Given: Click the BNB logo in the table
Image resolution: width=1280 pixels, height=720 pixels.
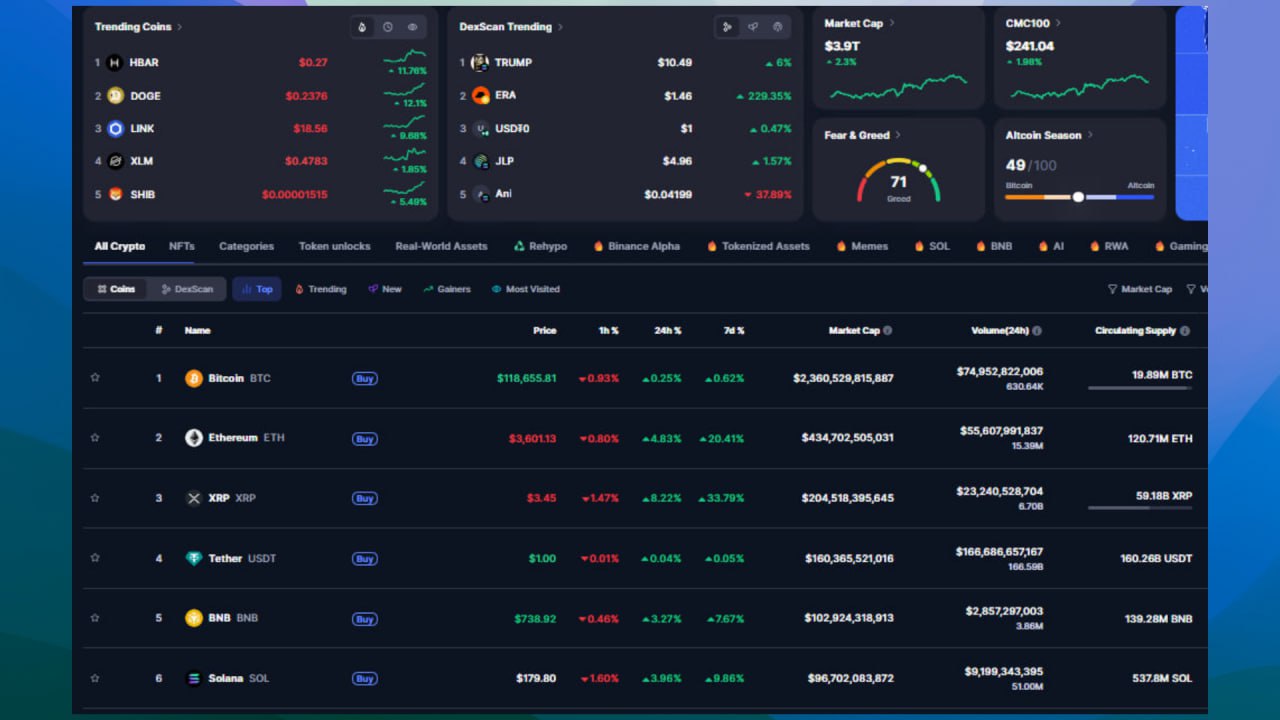Looking at the screenshot, I should (x=194, y=618).
